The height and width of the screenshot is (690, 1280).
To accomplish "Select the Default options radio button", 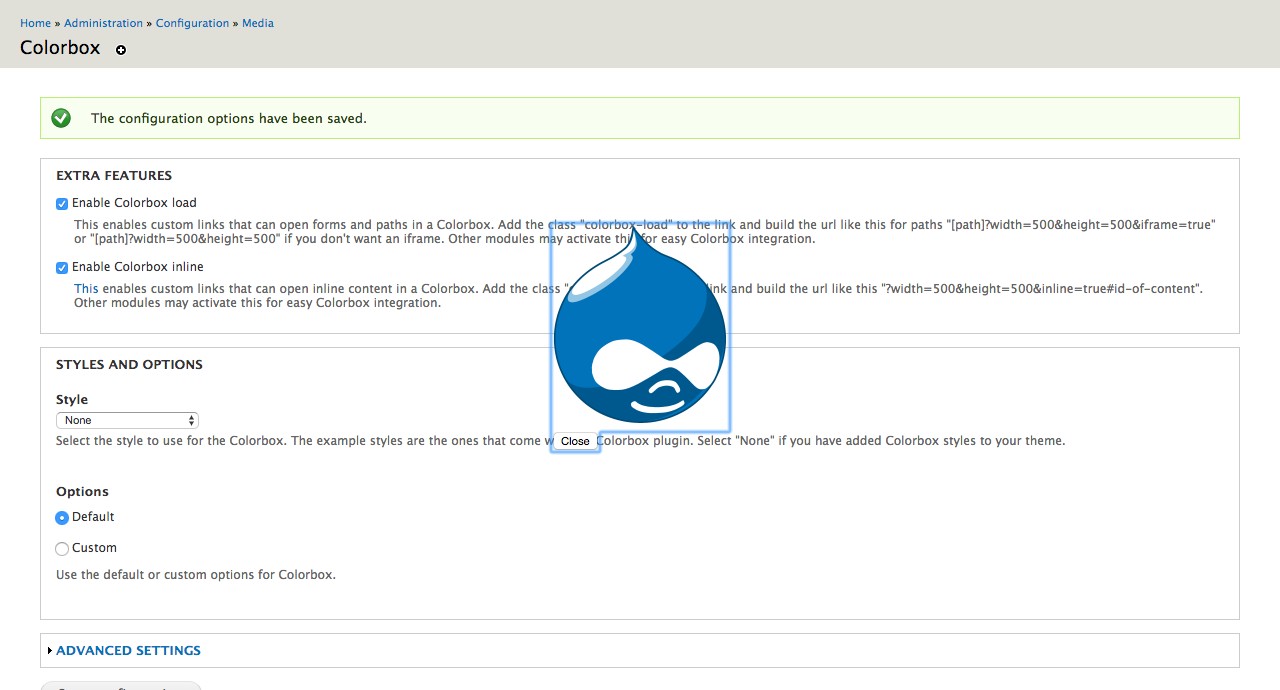I will (62, 518).
